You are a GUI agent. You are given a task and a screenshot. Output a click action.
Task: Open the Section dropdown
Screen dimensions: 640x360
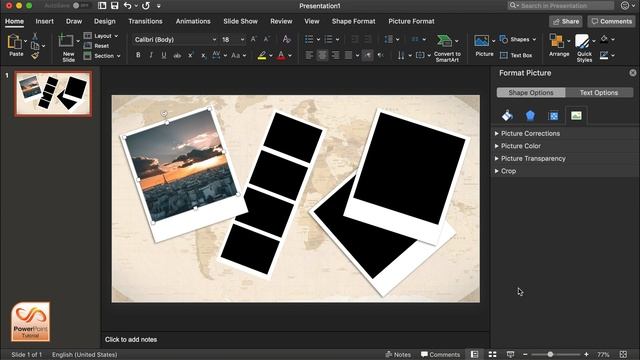click(102, 56)
